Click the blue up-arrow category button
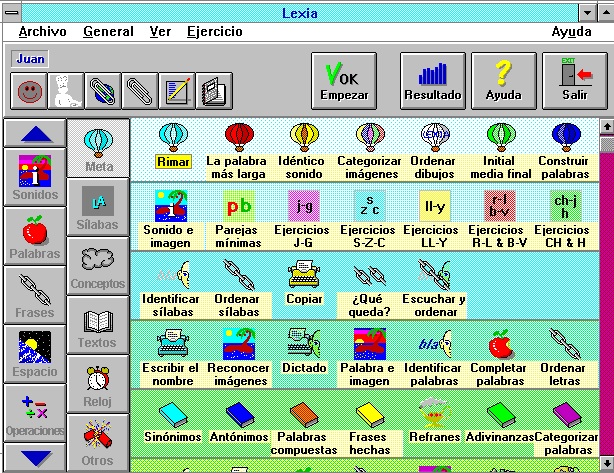The height and width of the screenshot is (473, 614). tap(35, 134)
